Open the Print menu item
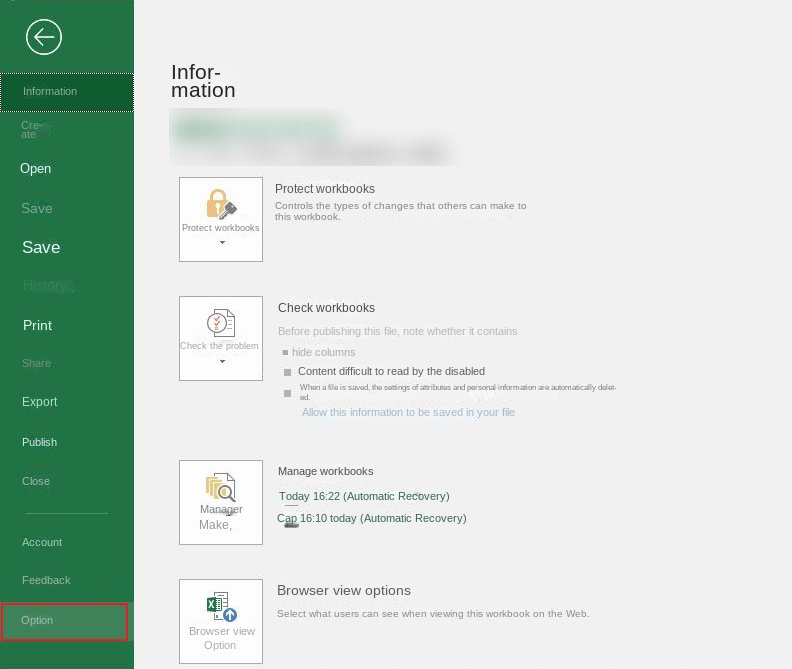The width and height of the screenshot is (792, 669). (x=38, y=325)
